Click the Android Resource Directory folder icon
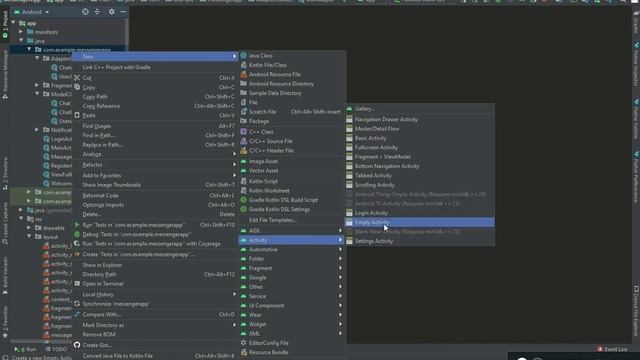640x360 pixels. [244, 84]
